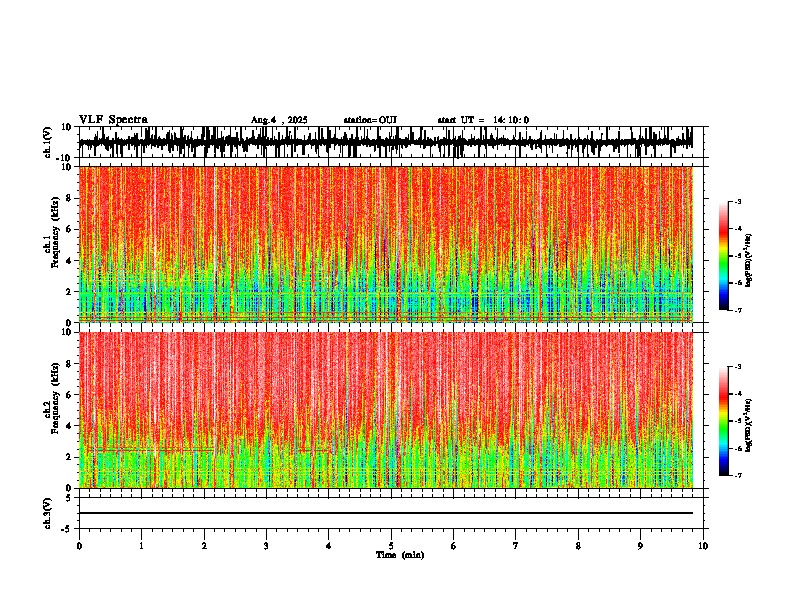Click the date text "Aug.4 , 2025"
This screenshot has width=792, height=612.
coord(279,120)
